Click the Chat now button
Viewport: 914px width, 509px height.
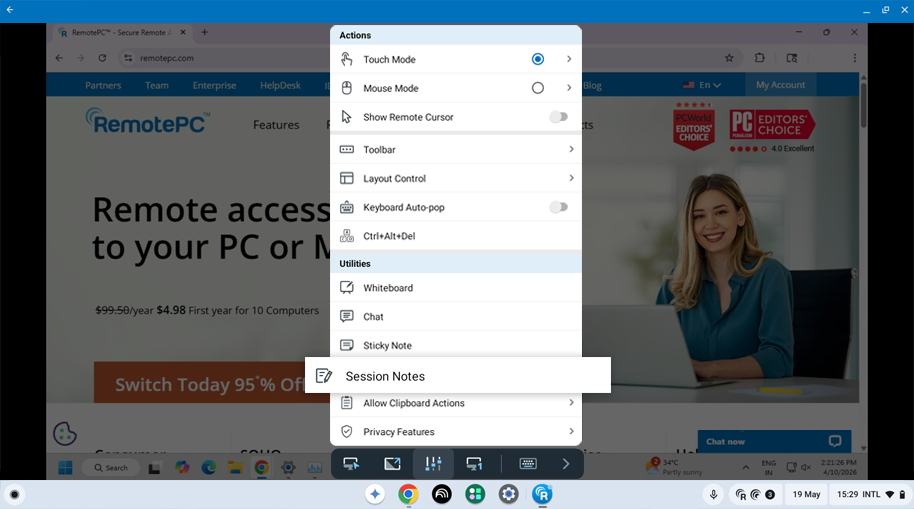click(774, 441)
